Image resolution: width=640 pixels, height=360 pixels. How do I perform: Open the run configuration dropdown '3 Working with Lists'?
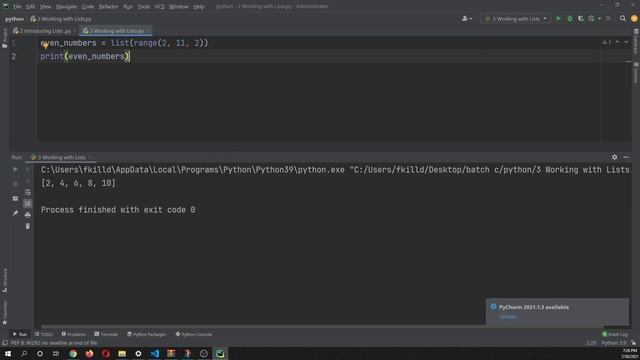click(516, 19)
